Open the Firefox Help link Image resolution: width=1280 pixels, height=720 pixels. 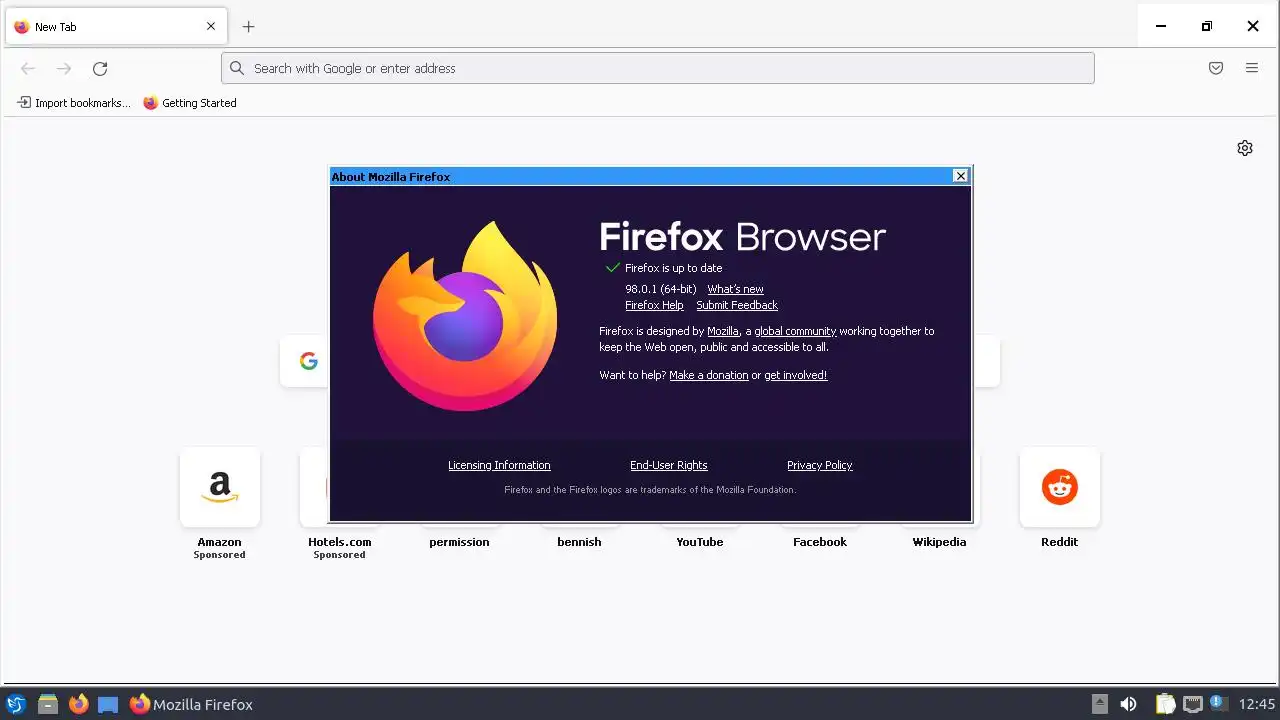(x=654, y=305)
